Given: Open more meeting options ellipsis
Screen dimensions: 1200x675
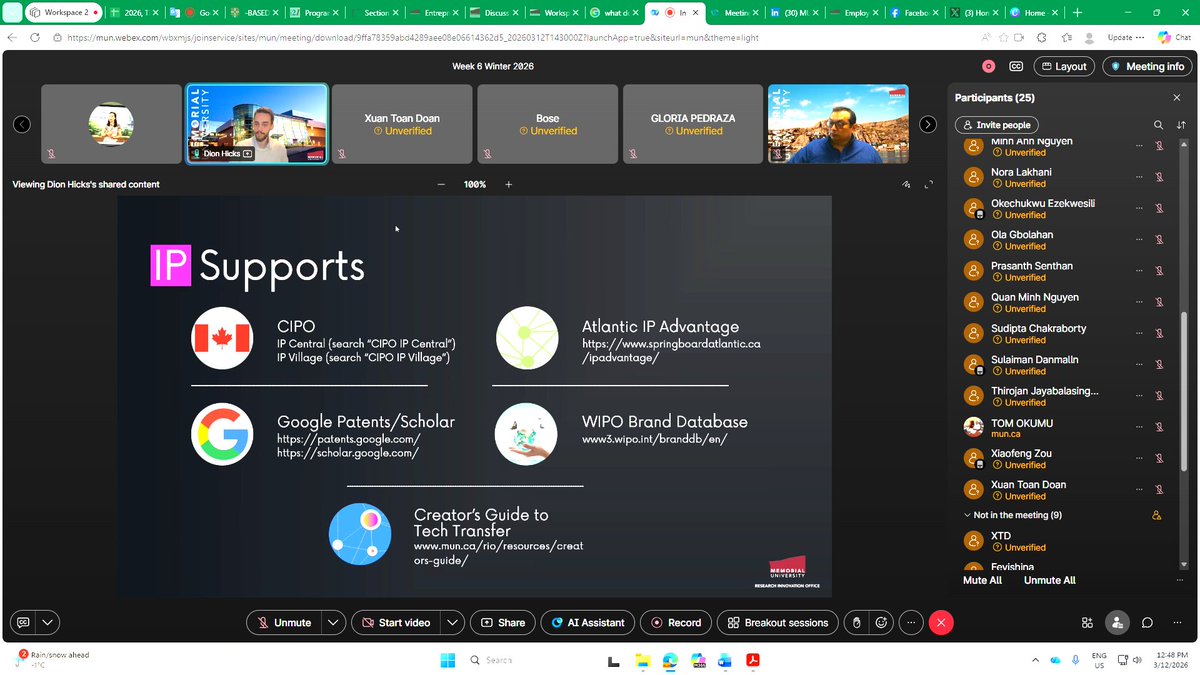Looking at the screenshot, I should click(x=910, y=622).
